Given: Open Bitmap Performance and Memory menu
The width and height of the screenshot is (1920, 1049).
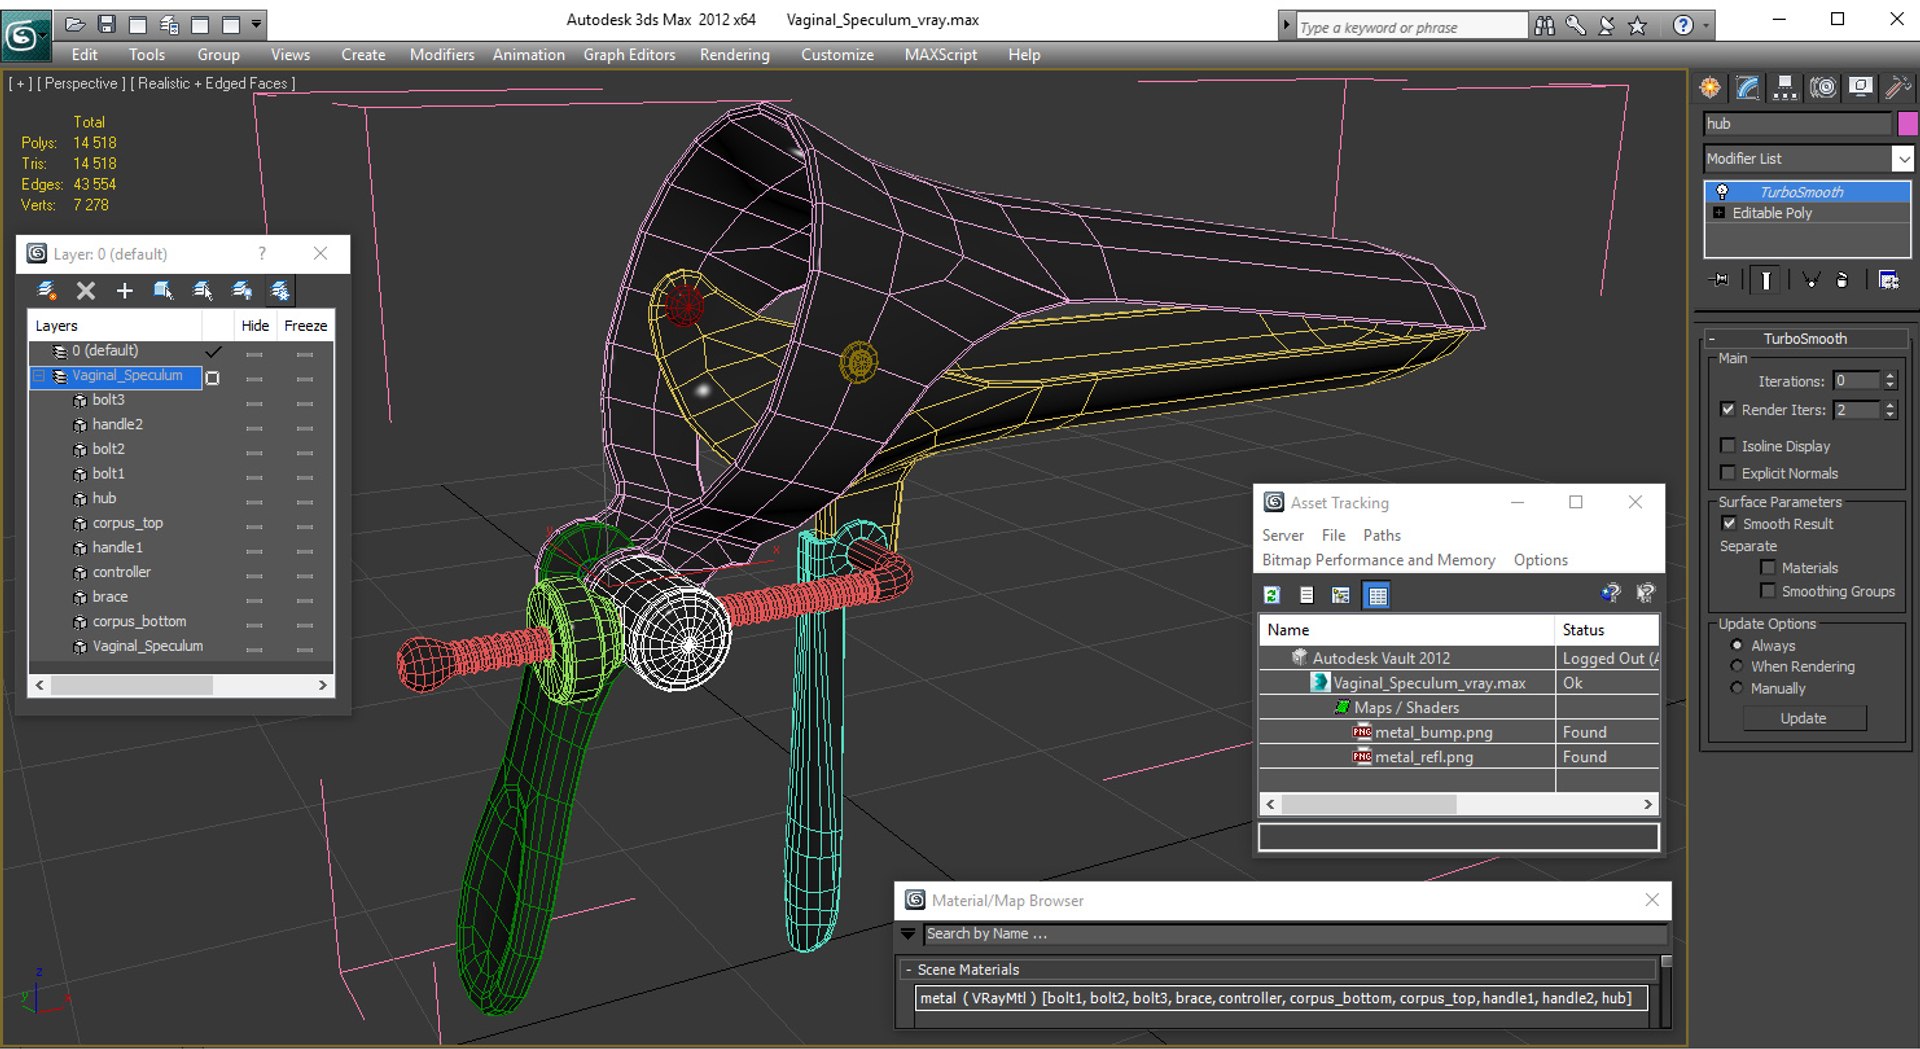Looking at the screenshot, I should pos(1378,560).
